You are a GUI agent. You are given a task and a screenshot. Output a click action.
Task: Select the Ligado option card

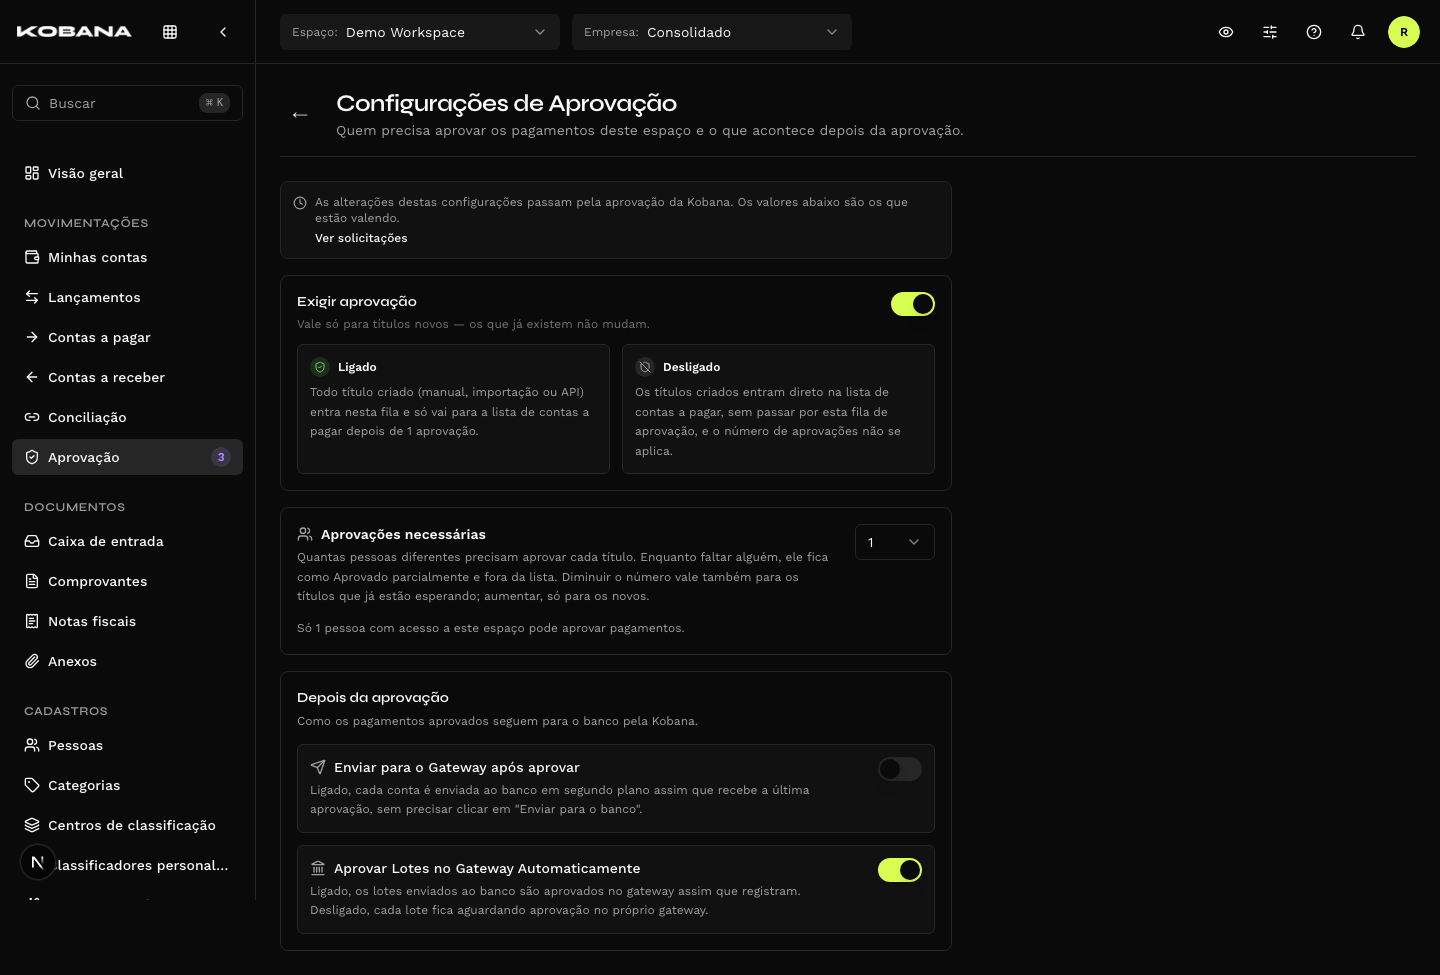coord(453,409)
